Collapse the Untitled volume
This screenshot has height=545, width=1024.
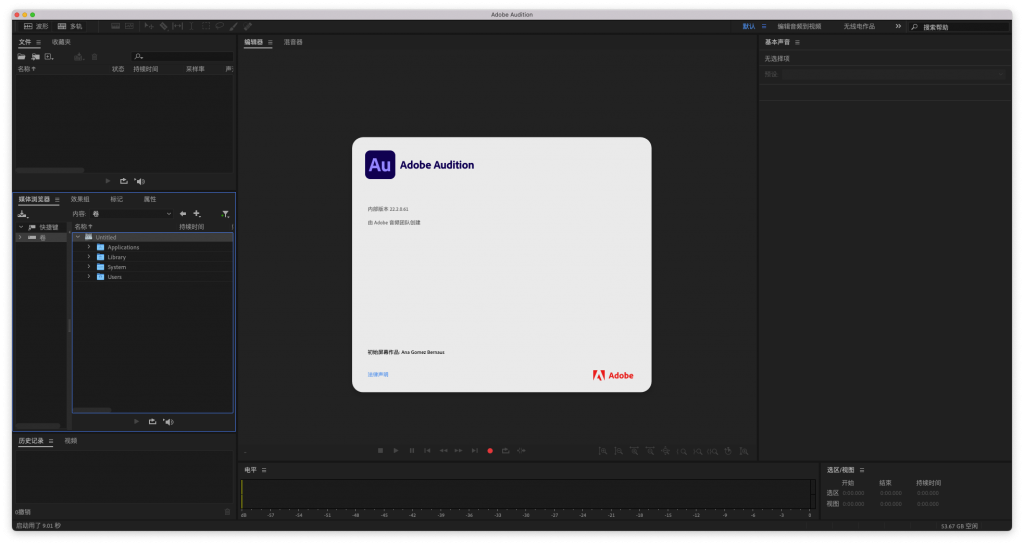pos(78,237)
